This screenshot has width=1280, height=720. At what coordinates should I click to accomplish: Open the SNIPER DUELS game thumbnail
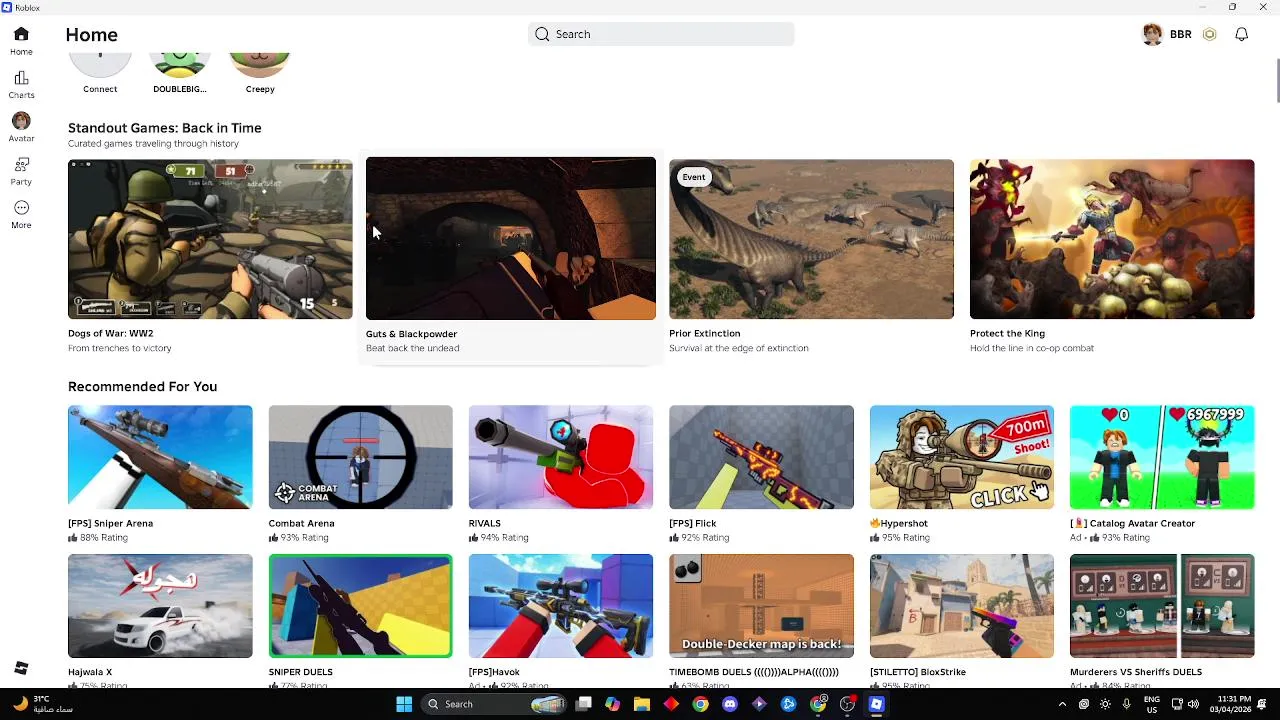click(360, 606)
